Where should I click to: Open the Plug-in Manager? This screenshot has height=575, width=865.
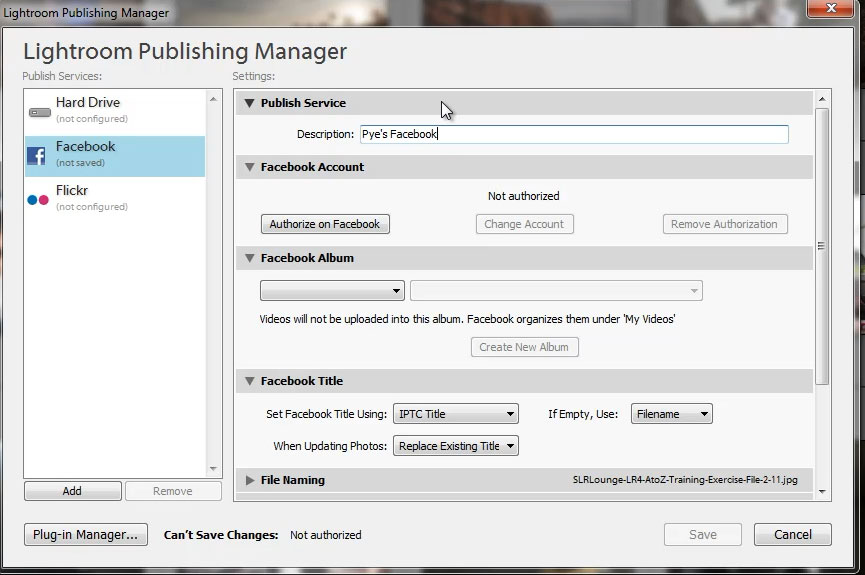point(86,535)
